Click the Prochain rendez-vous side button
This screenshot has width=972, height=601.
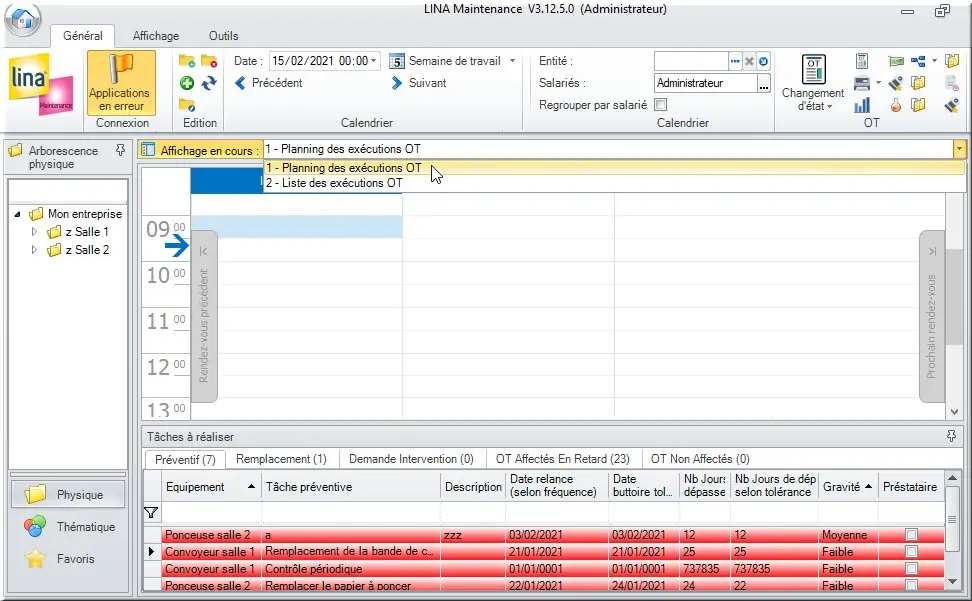pyautogui.click(x=932, y=317)
